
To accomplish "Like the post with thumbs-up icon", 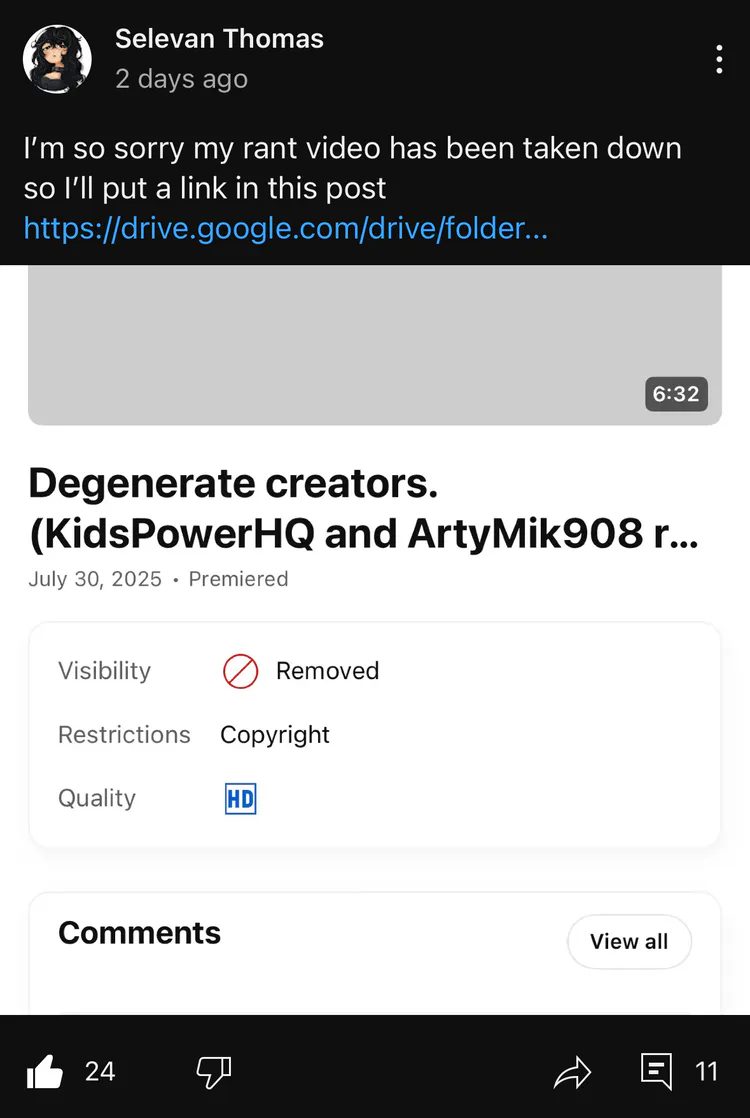I will tap(45, 1072).
